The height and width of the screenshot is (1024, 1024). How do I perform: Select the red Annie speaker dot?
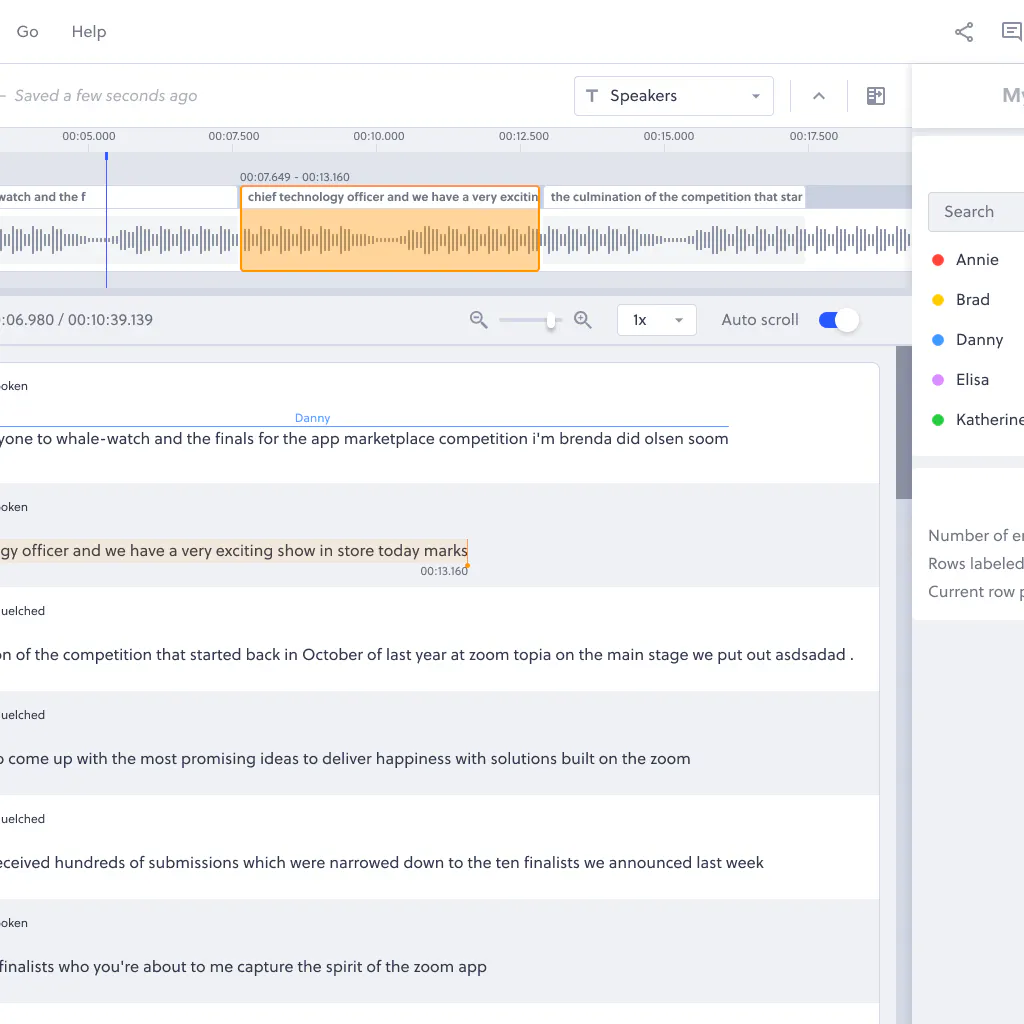pos(938,260)
